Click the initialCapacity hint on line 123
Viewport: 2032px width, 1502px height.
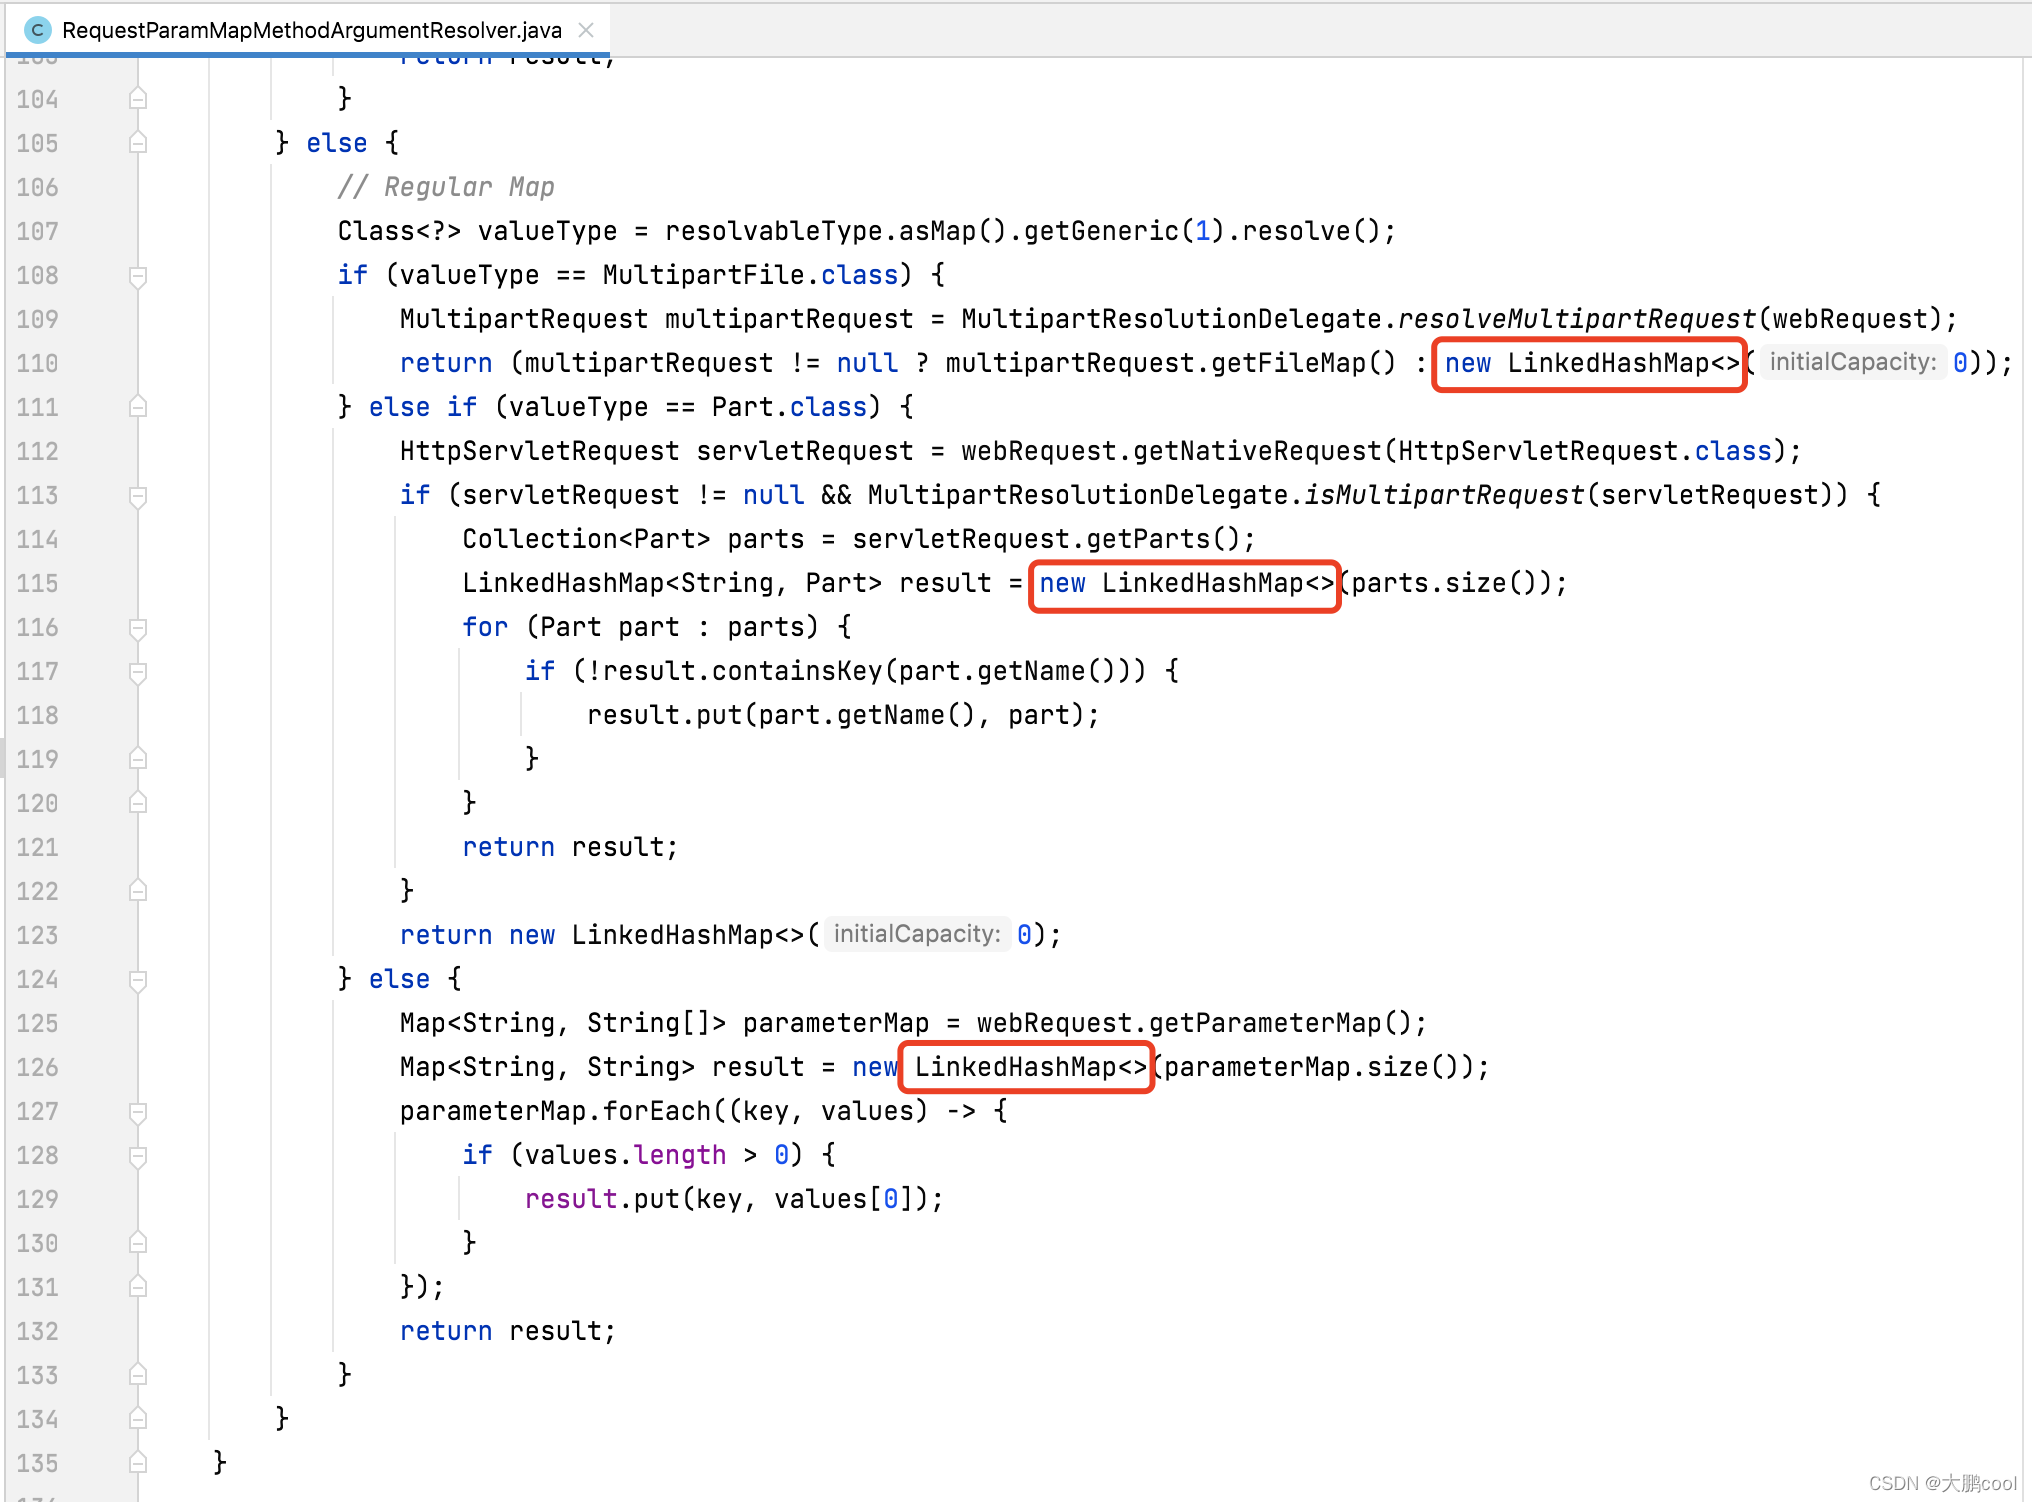917,934
